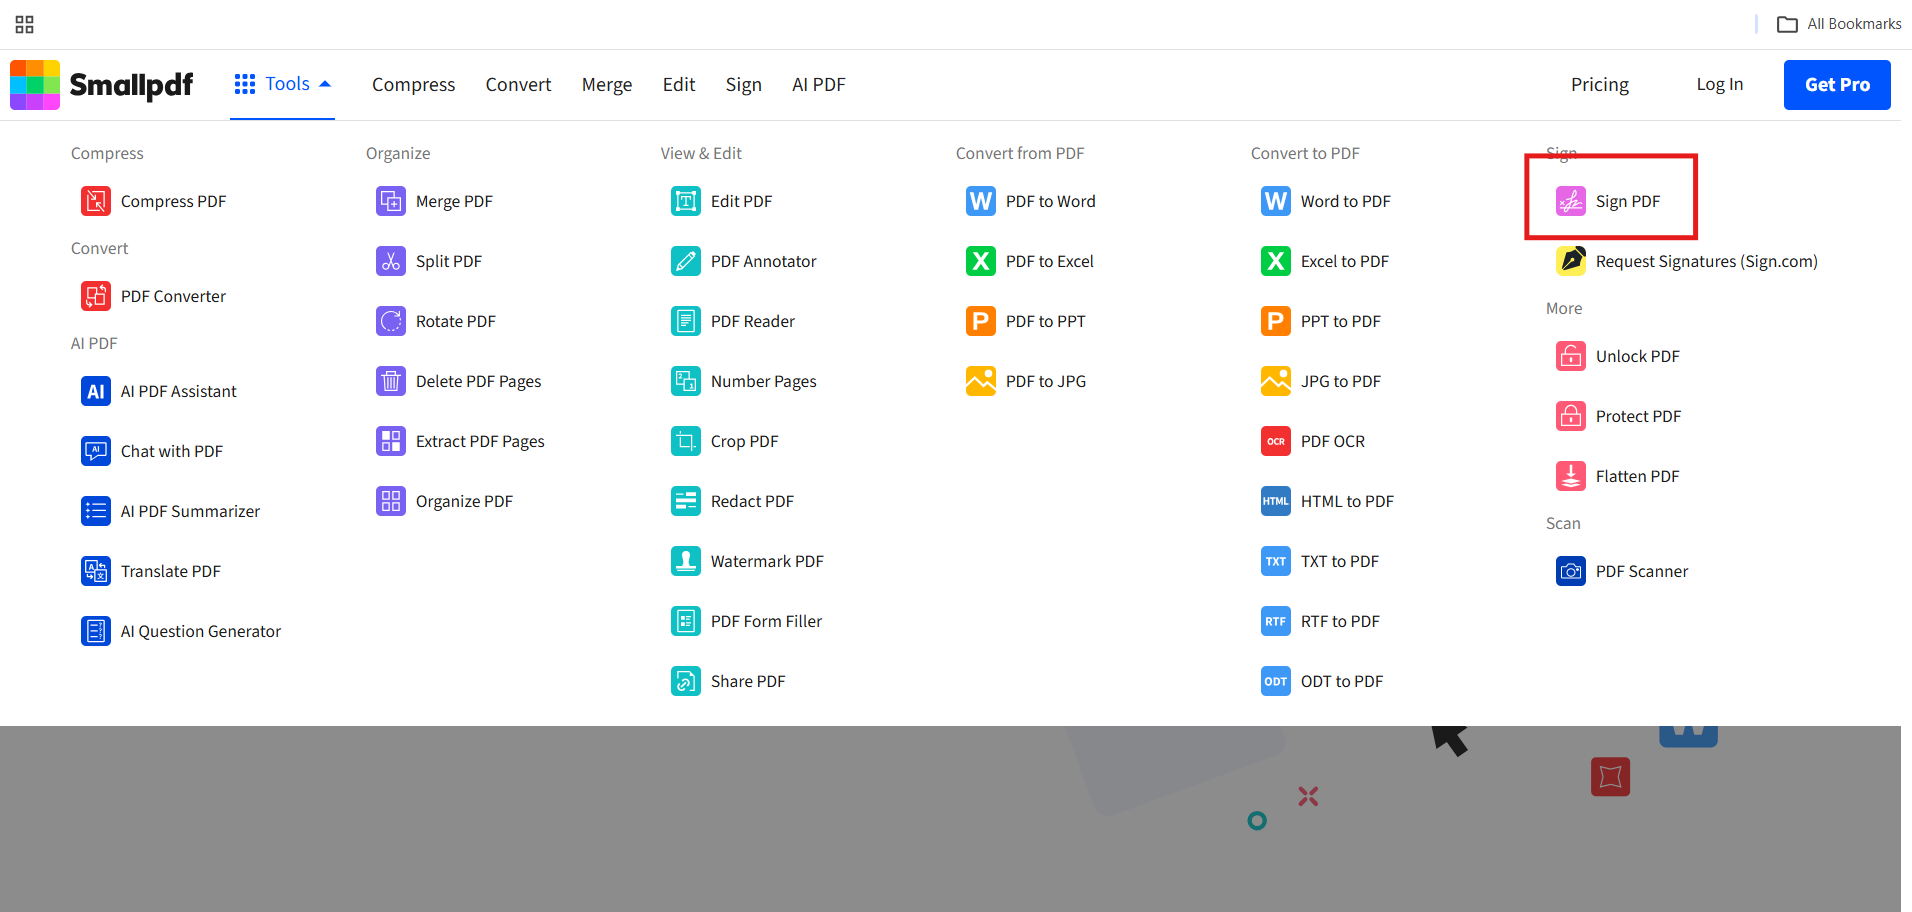Viewport: 1912px width, 912px height.
Task: Open AI PDF in the top navigation
Action: (819, 85)
